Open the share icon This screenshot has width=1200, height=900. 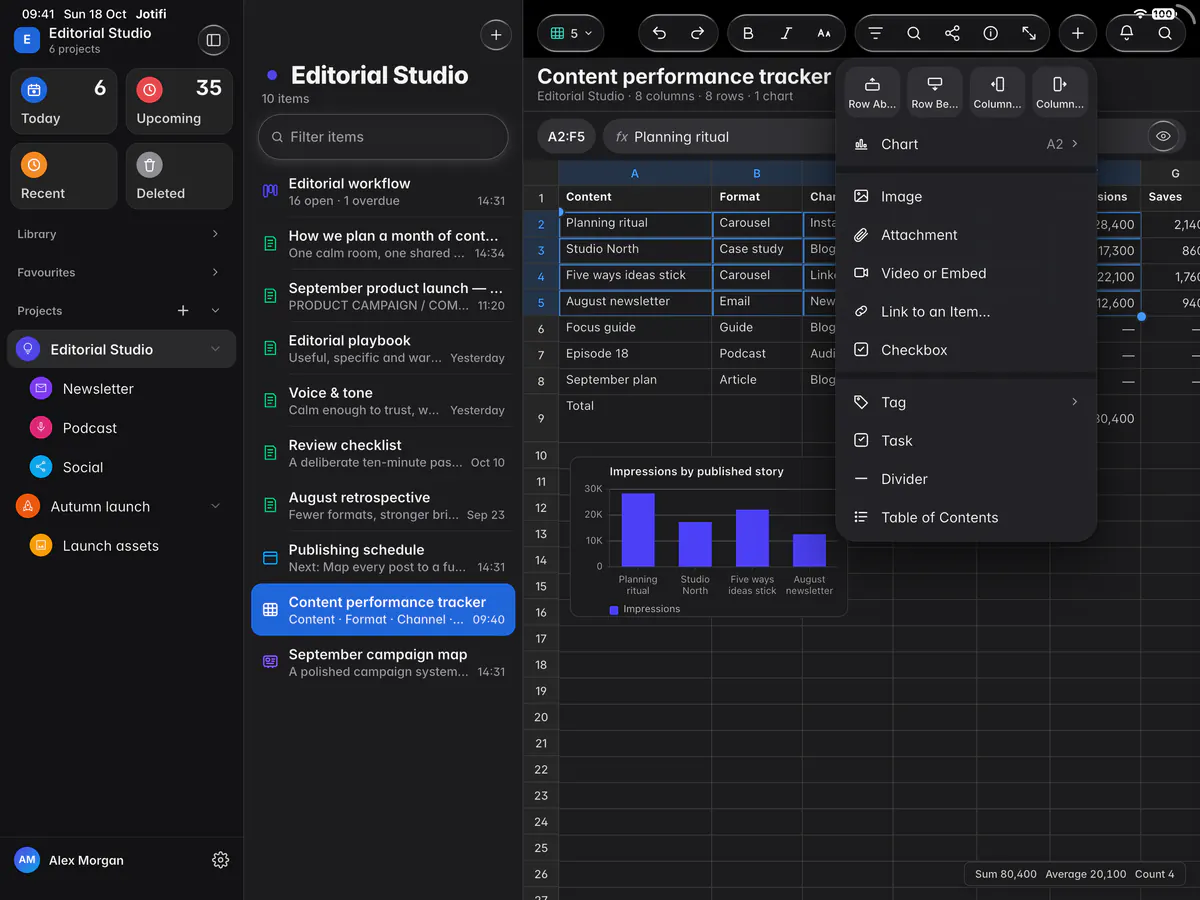(x=952, y=33)
